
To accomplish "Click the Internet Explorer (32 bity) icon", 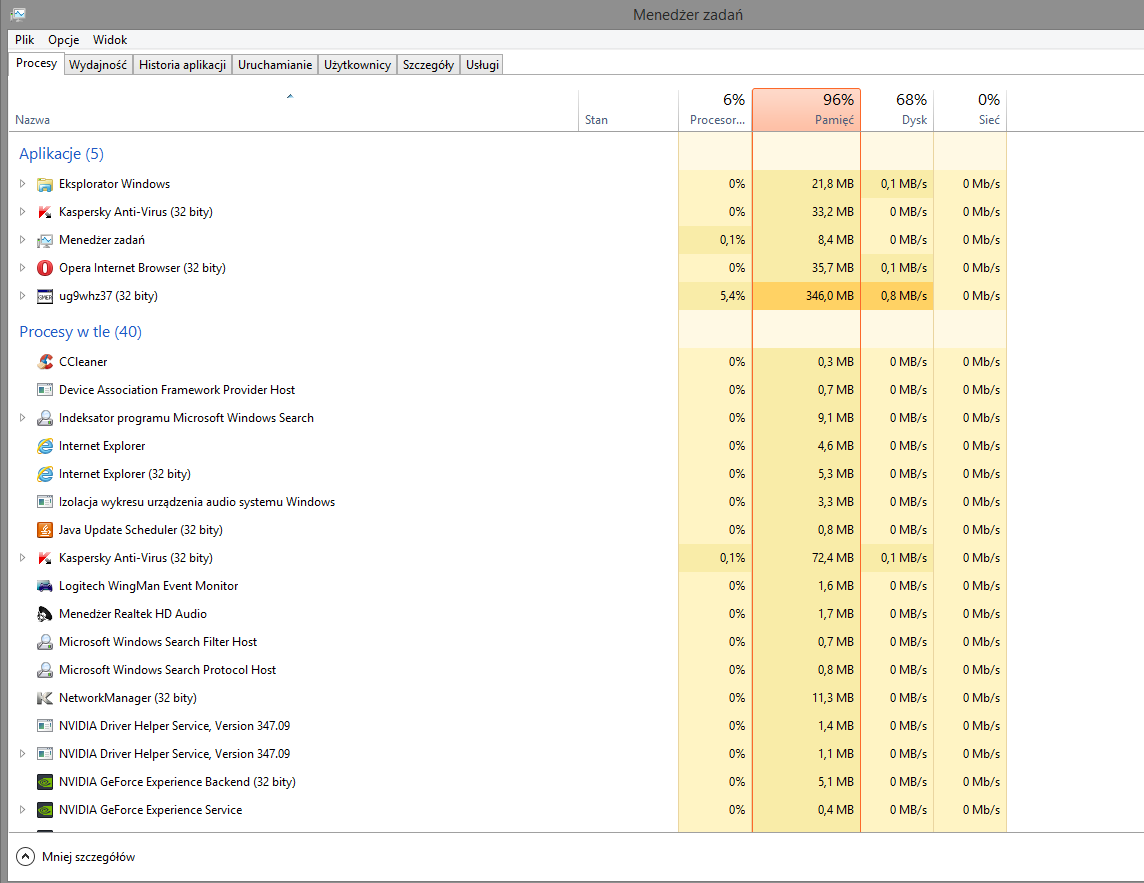I will (x=45, y=474).
